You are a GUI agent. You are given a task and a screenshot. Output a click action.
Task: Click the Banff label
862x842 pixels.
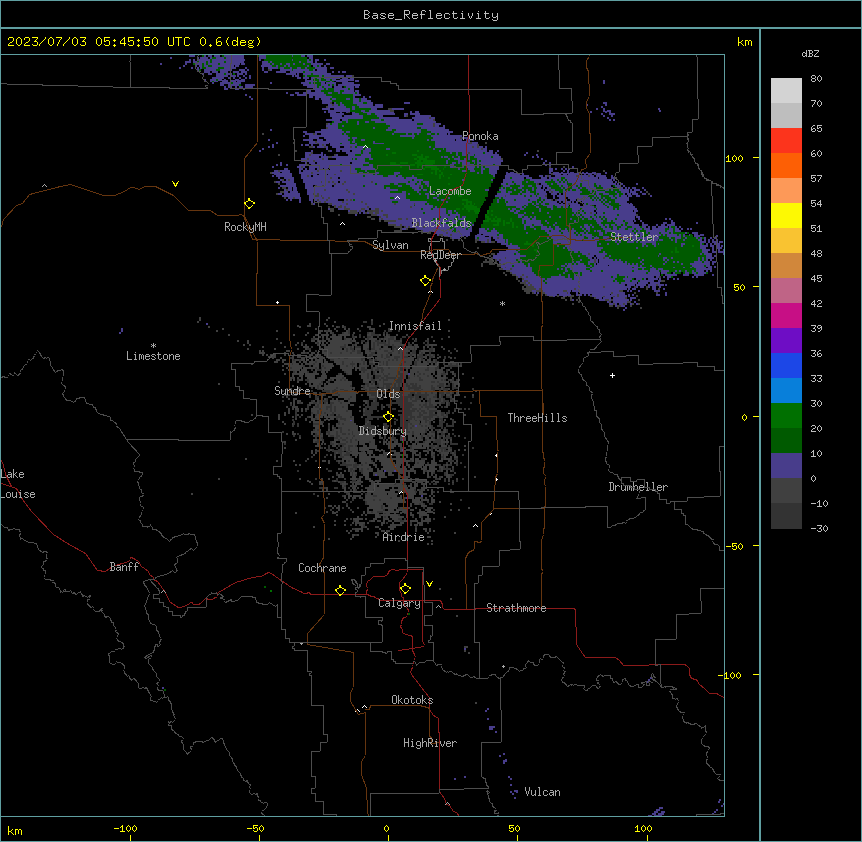coord(124,567)
